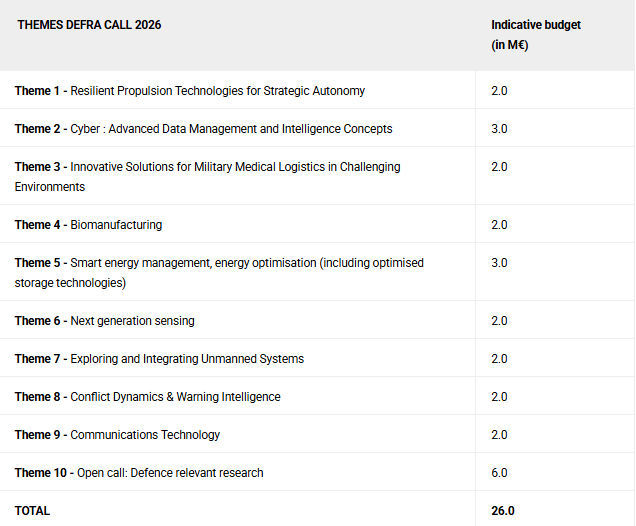The width and height of the screenshot is (636, 526).
Task: Click the TOTAL row label
Action: tap(32, 510)
